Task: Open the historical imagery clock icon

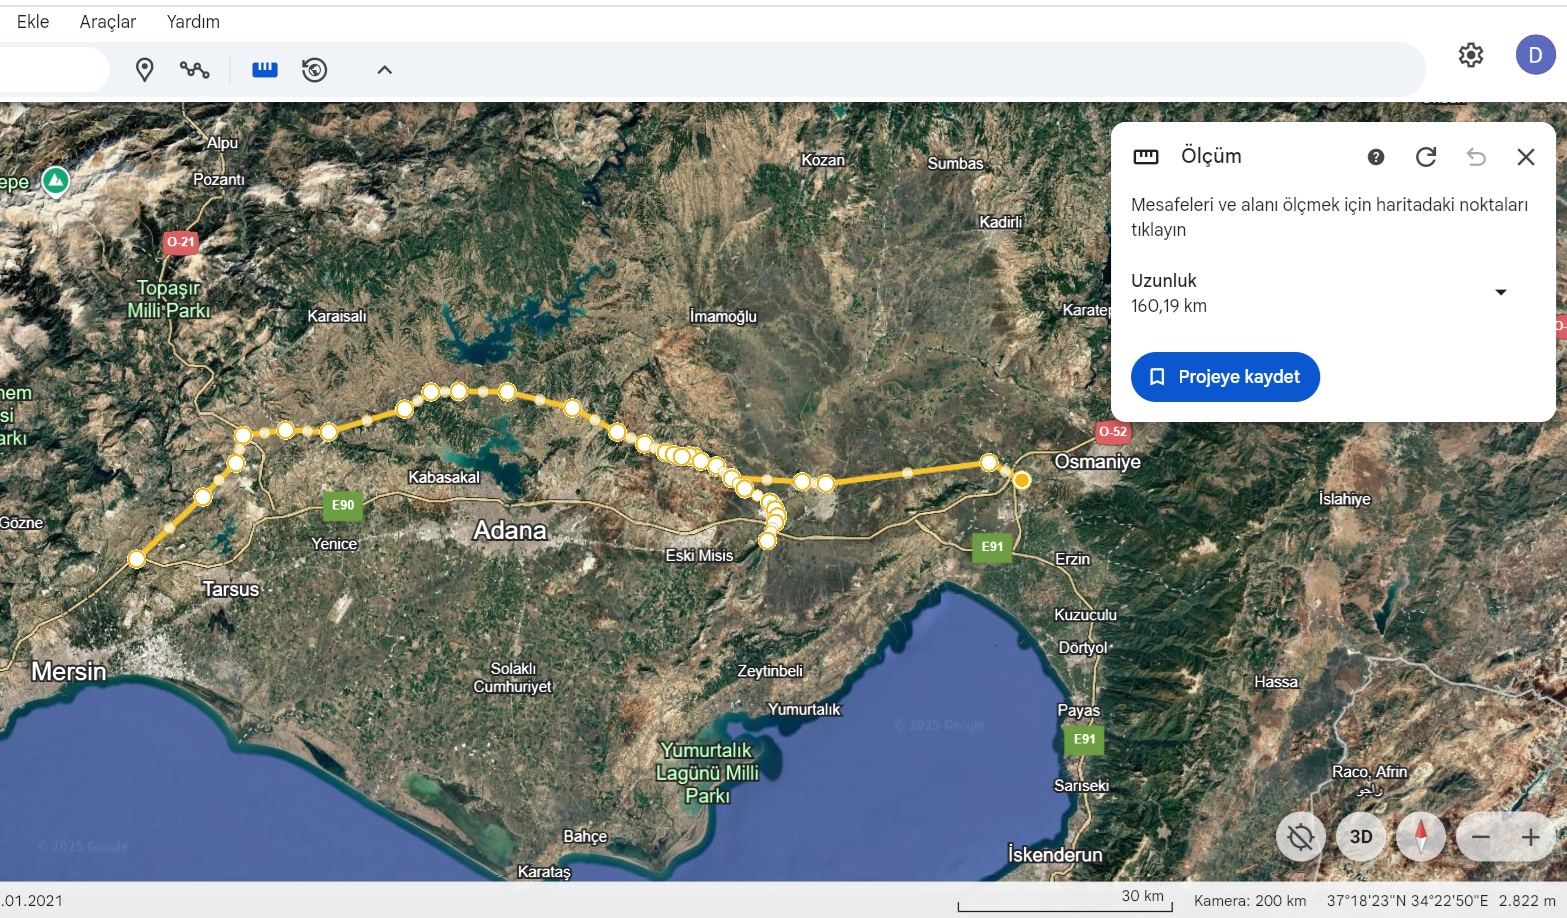Action: 315,70
